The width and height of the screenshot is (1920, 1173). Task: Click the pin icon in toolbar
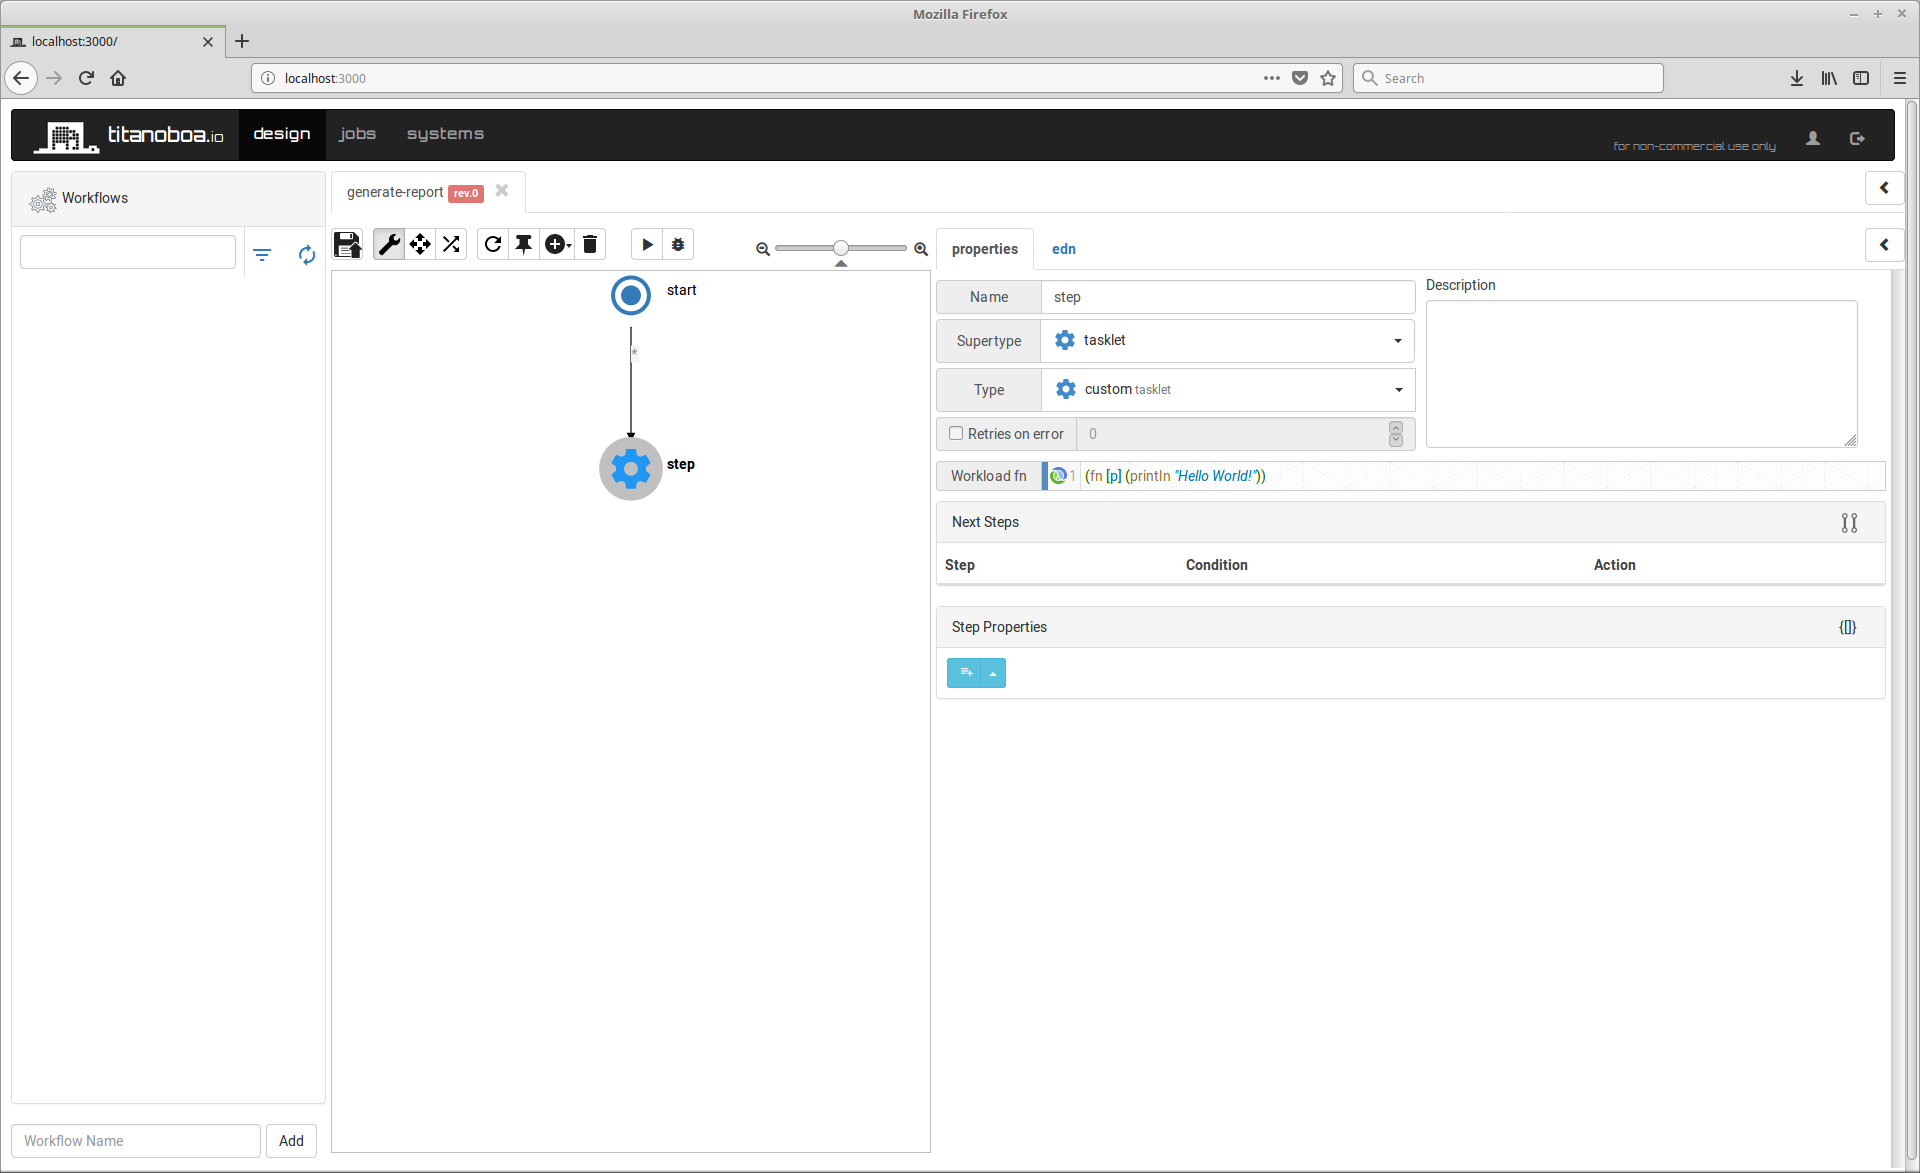click(524, 245)
